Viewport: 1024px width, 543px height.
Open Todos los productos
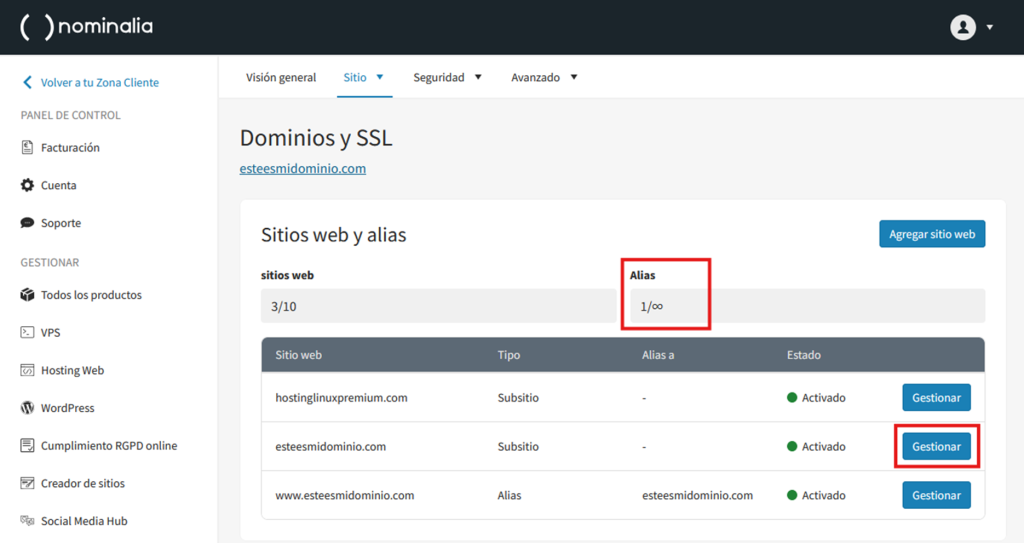pos(91,295)
